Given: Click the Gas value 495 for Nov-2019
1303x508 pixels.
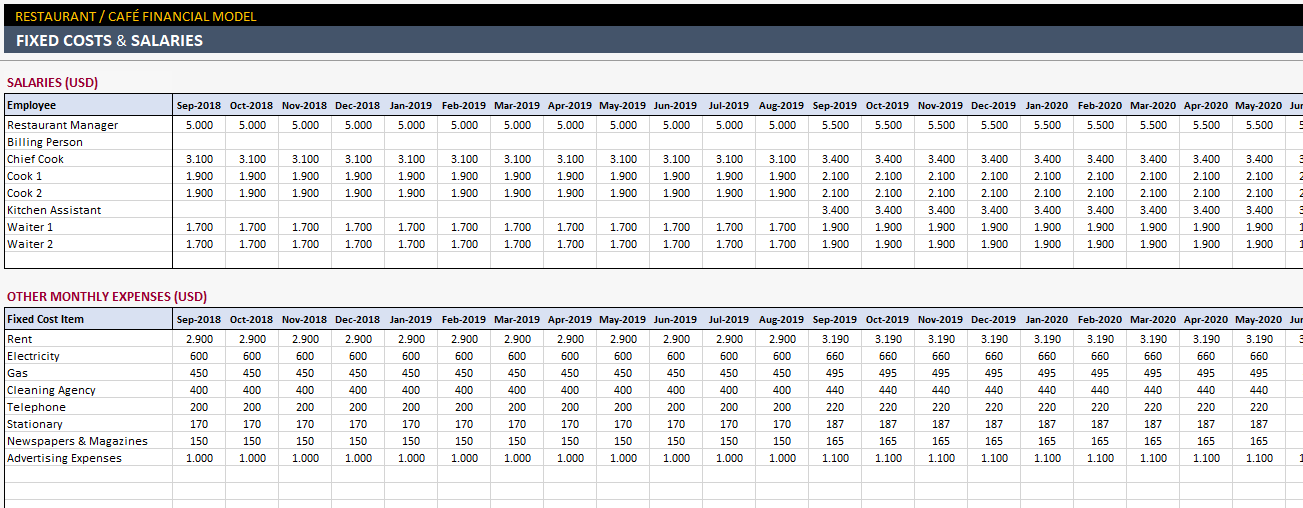Looking at the screenshot, I should click(x=941, y=373).
